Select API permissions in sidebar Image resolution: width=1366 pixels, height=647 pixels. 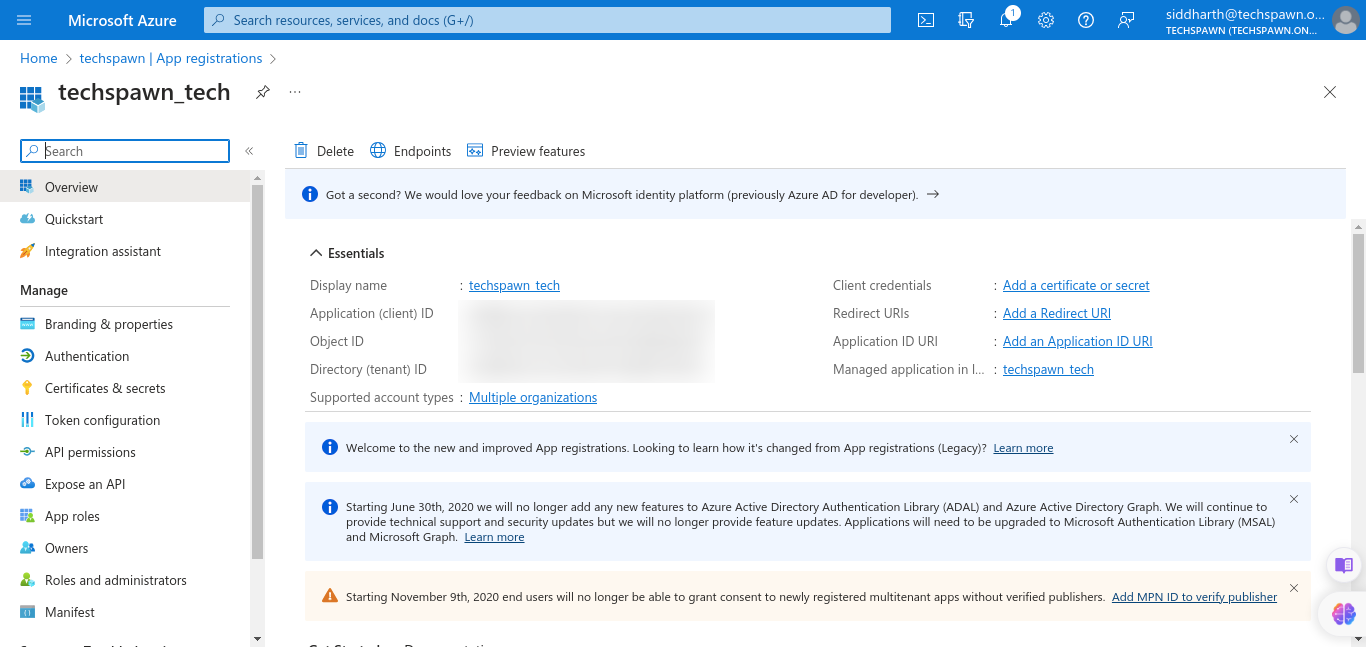(x=90, y=452)
